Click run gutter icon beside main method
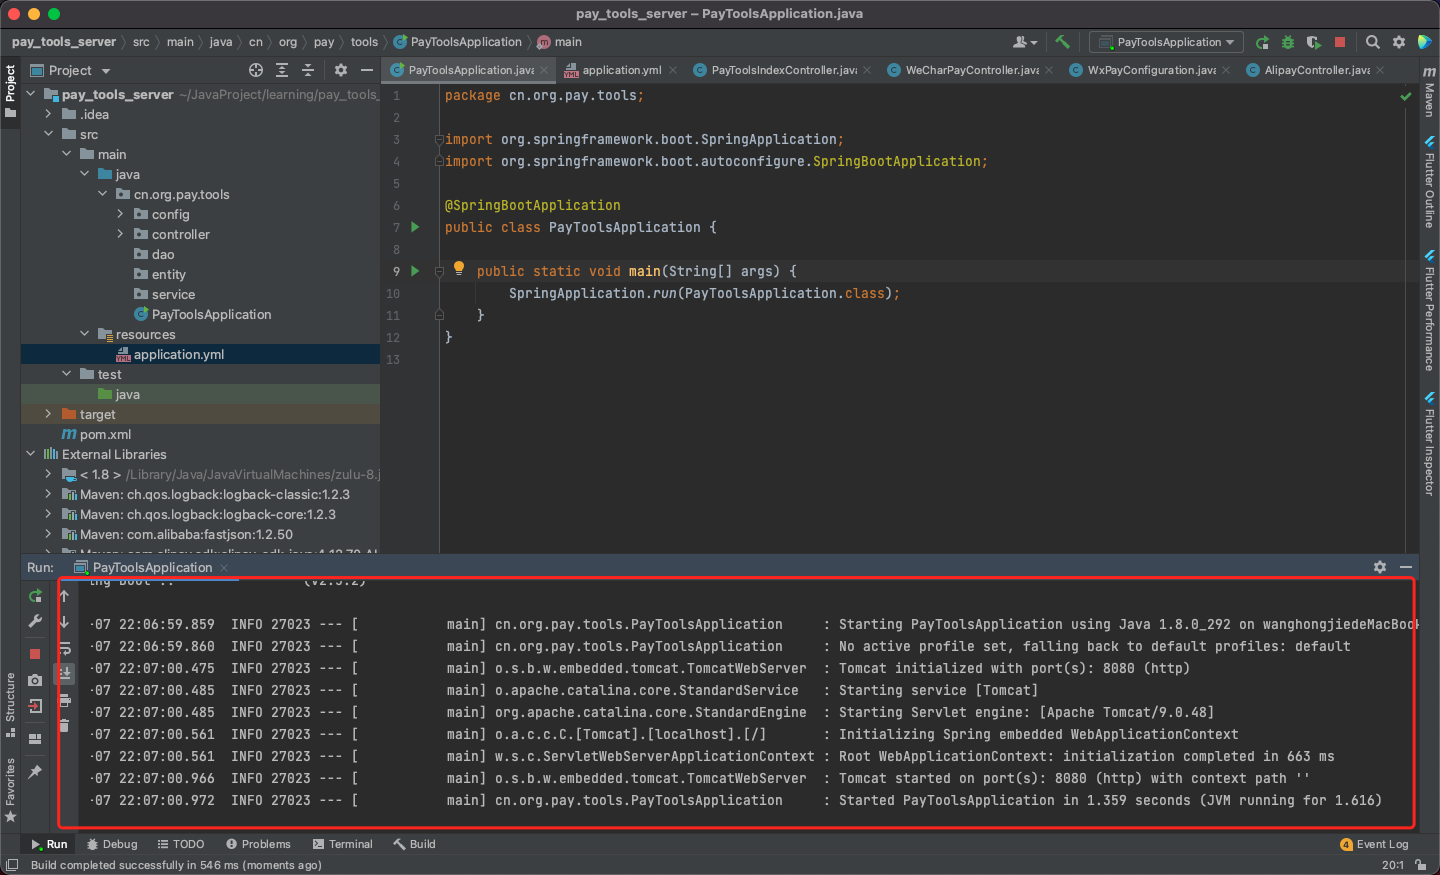This screenshot has width=1440, height=875. 415,271
